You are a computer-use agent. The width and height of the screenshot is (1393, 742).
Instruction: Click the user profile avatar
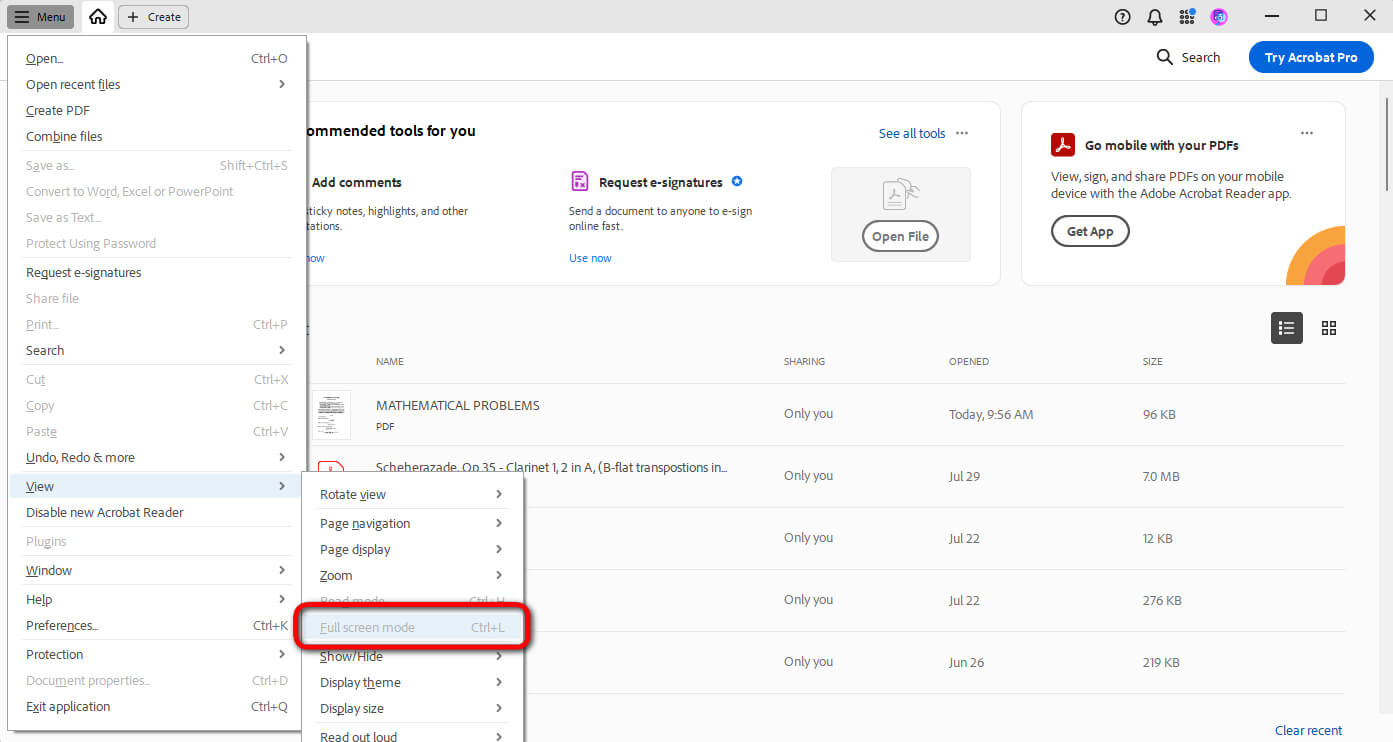(1219, 17)
